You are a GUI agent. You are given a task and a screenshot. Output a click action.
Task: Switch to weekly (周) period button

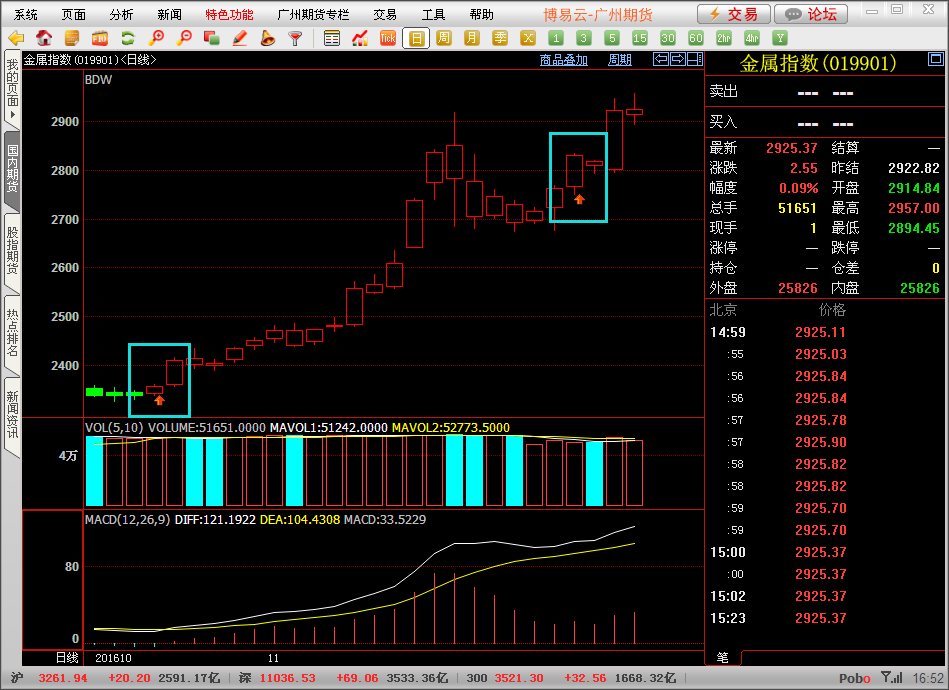point(444,39)
